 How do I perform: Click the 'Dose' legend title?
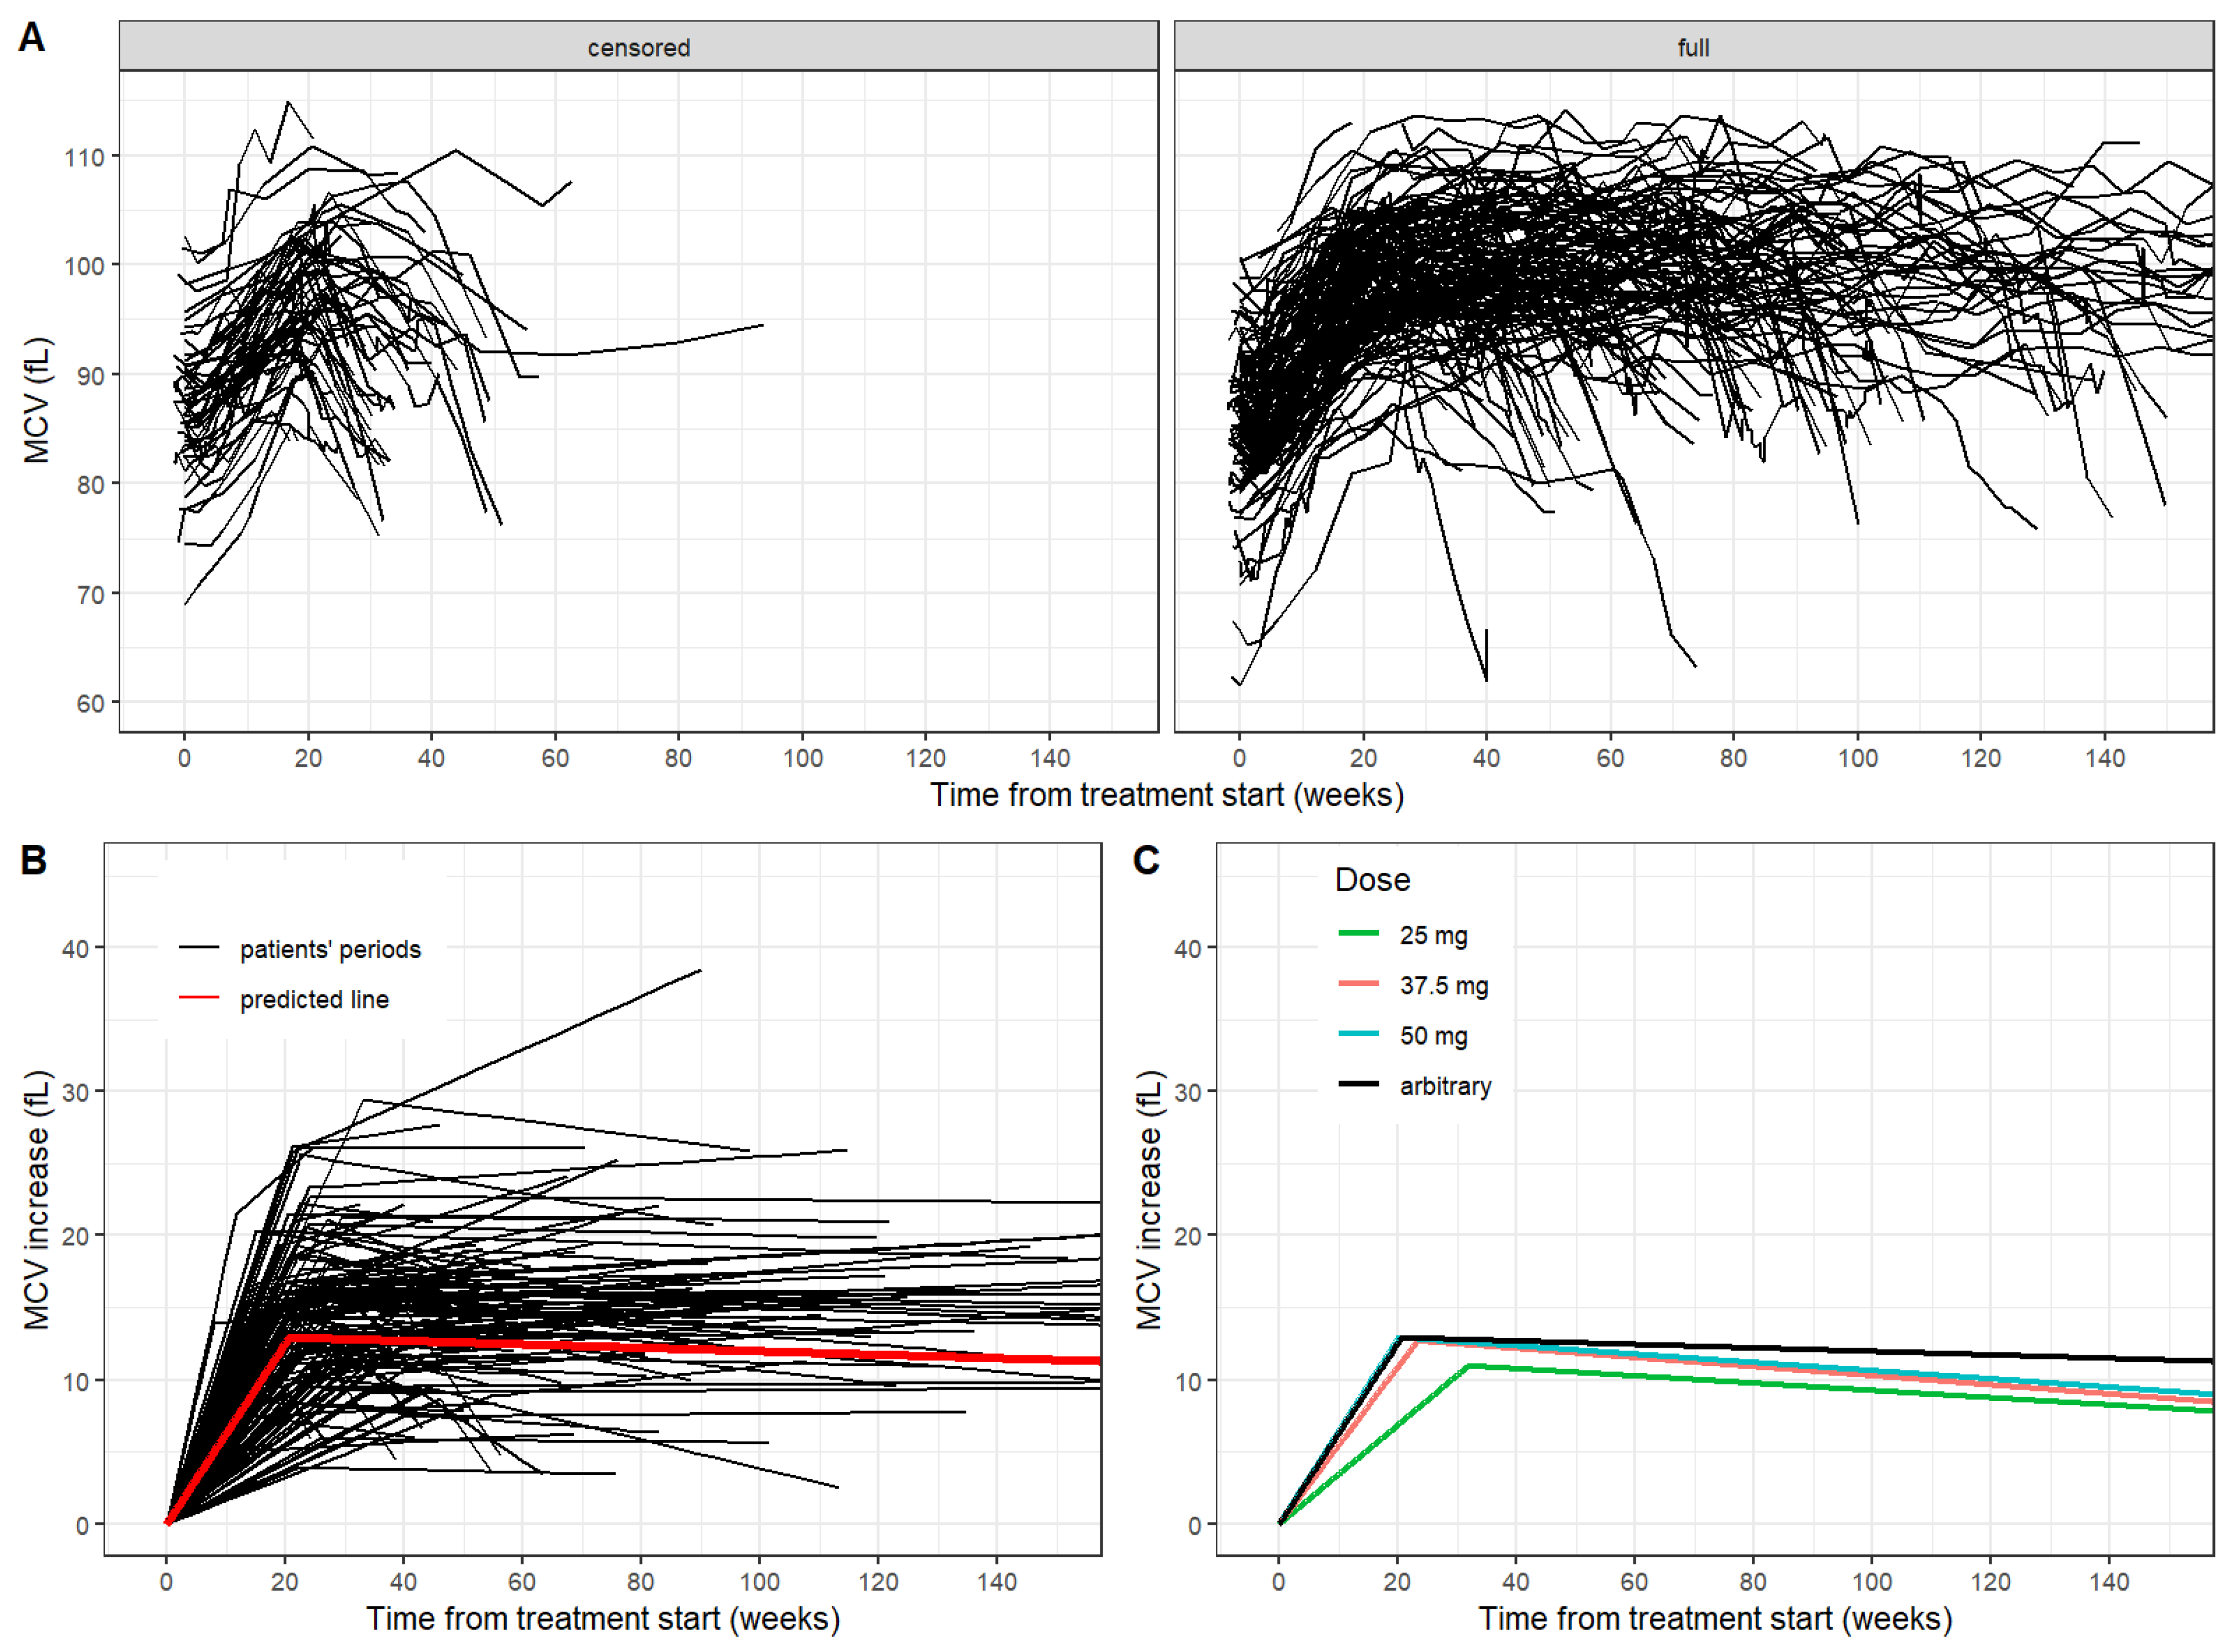1372,880
